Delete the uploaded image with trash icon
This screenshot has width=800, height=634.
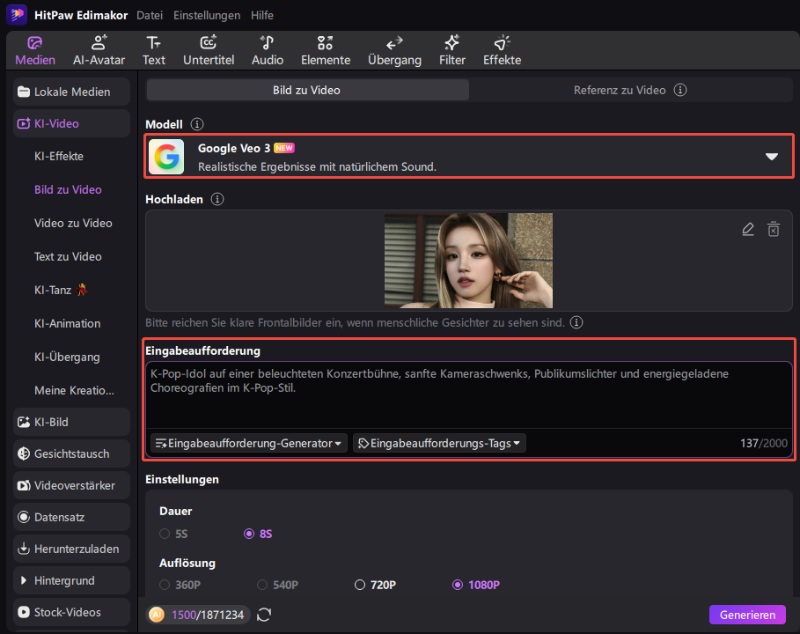(x=773, y=229)
